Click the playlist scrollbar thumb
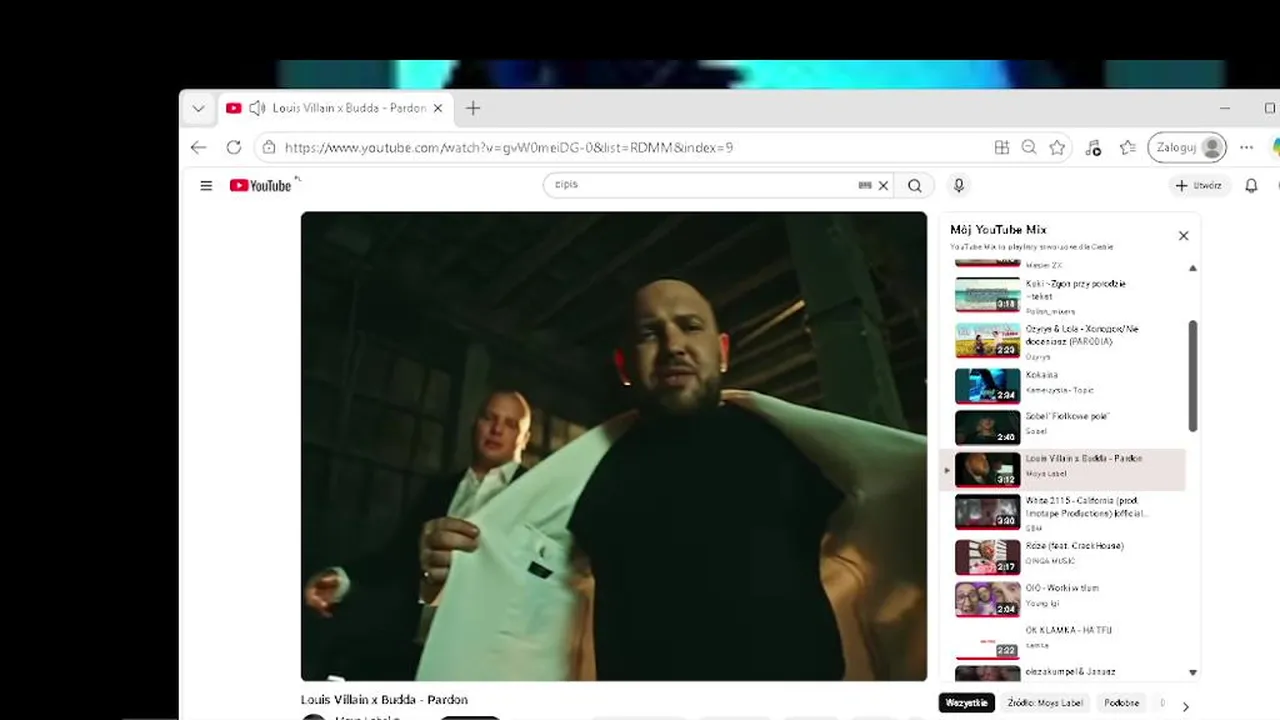This screenshot has width=1280, height=720. [x=1192, y=376]
